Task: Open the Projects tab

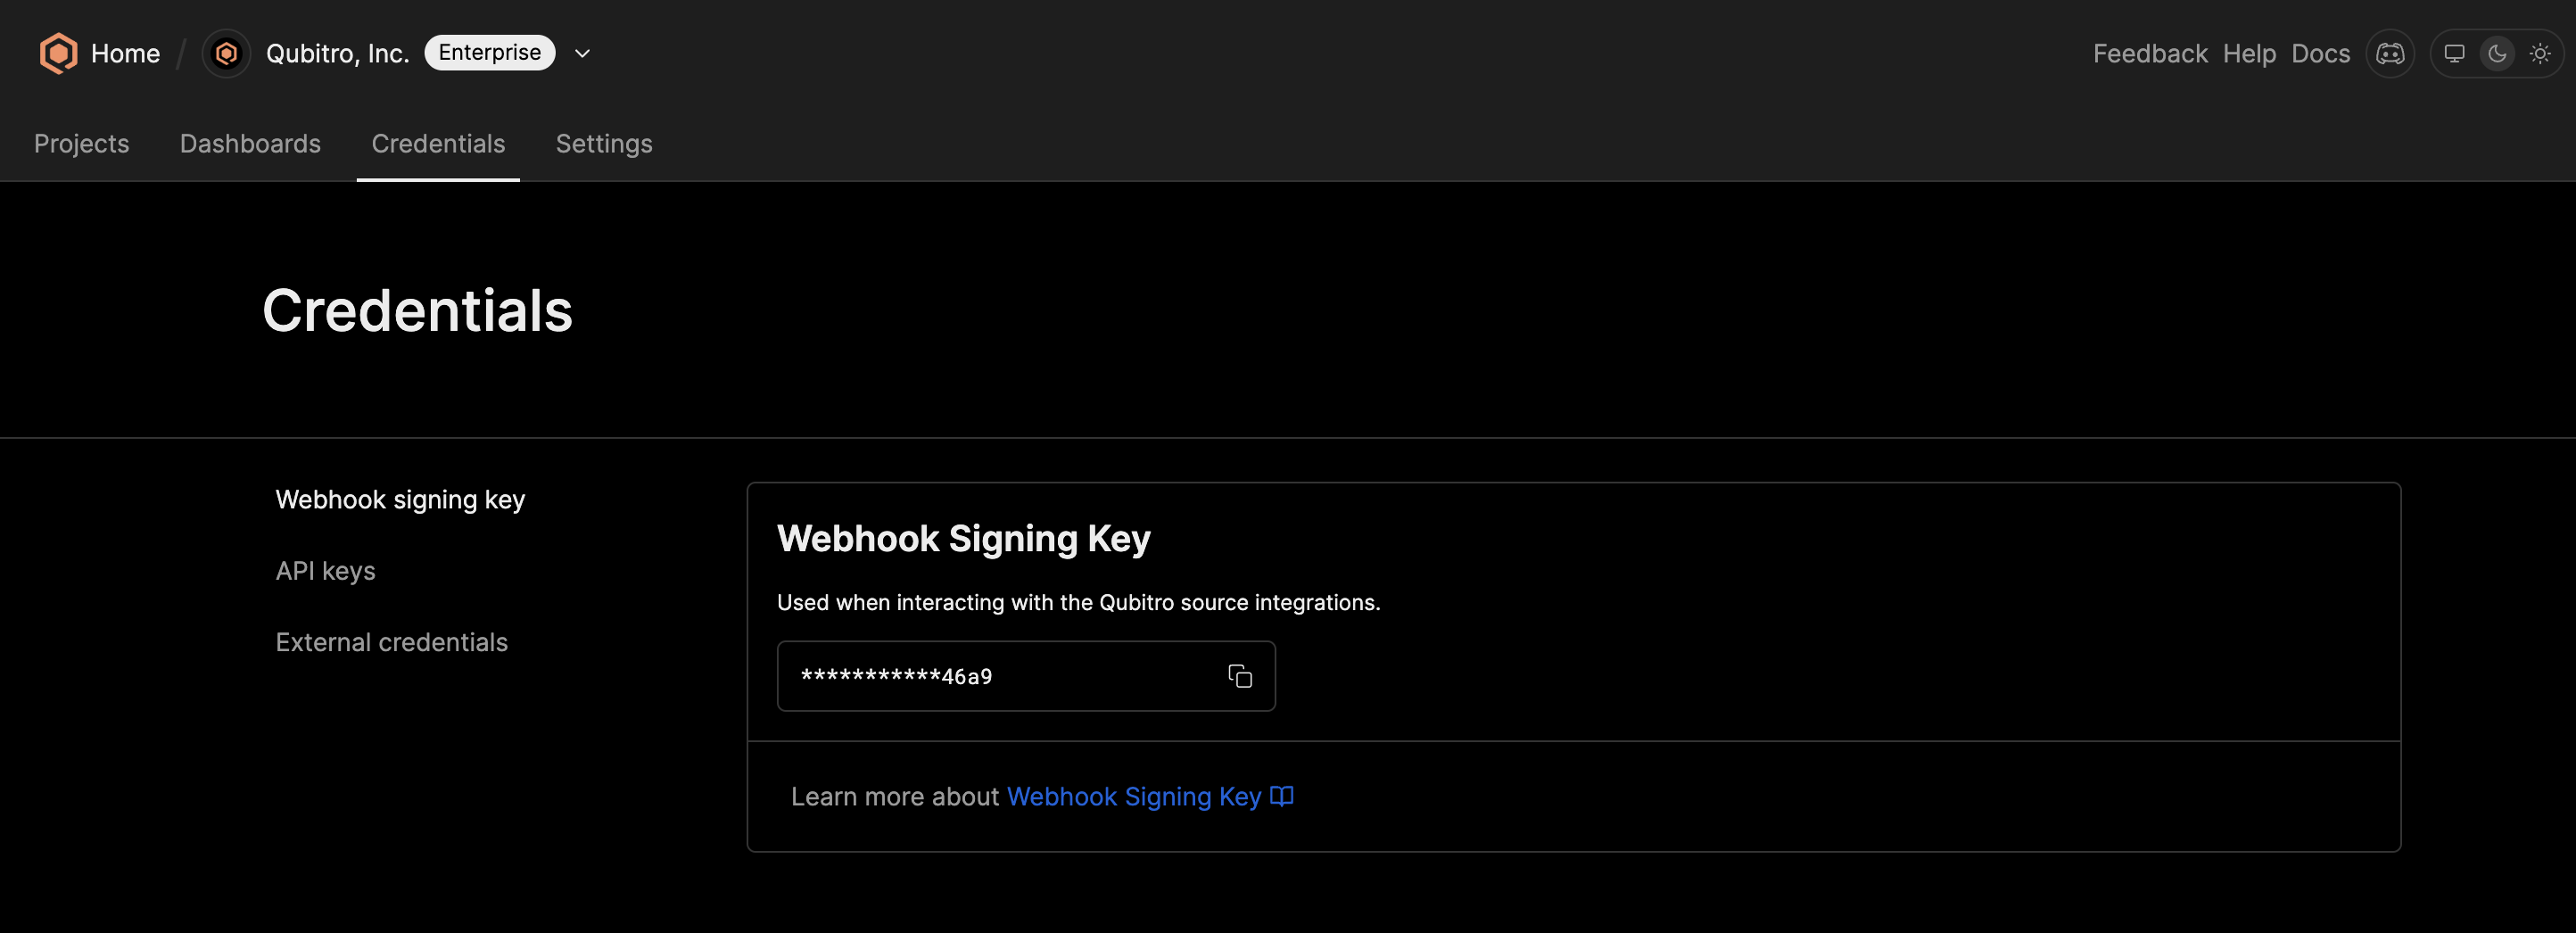Action: [x=82, y=143]
